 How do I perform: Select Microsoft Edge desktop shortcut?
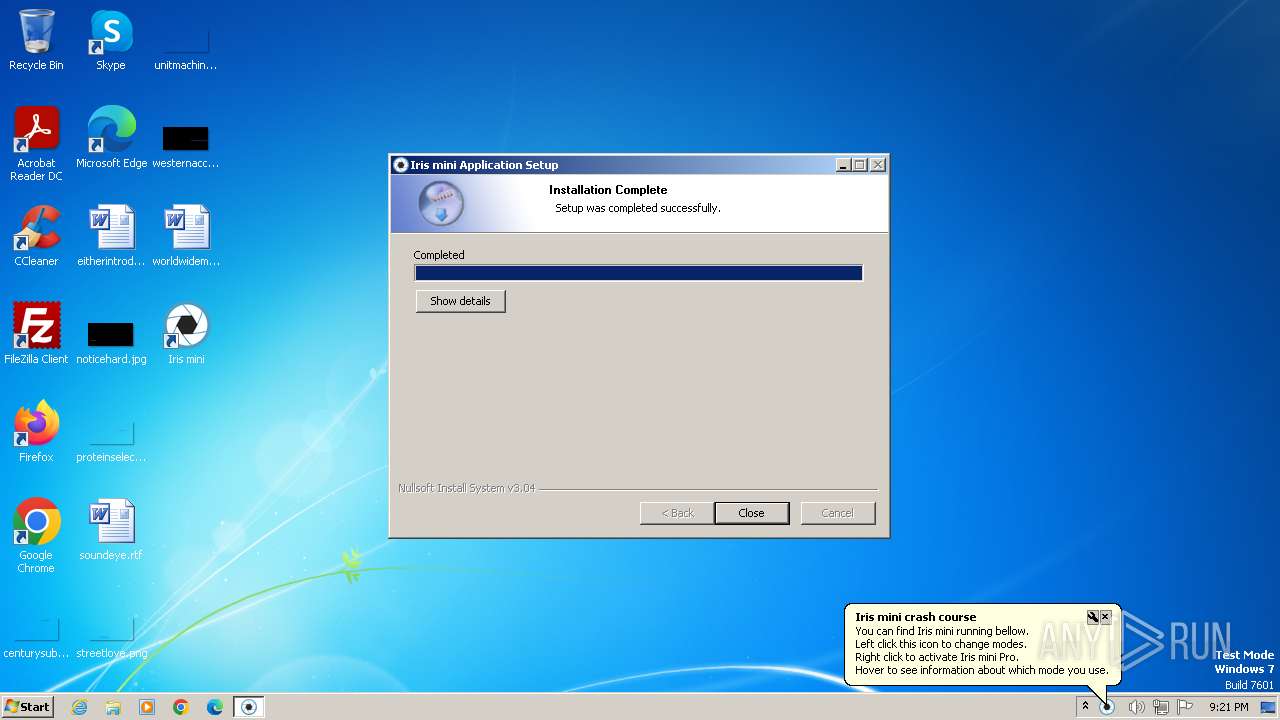pos(111,138)
